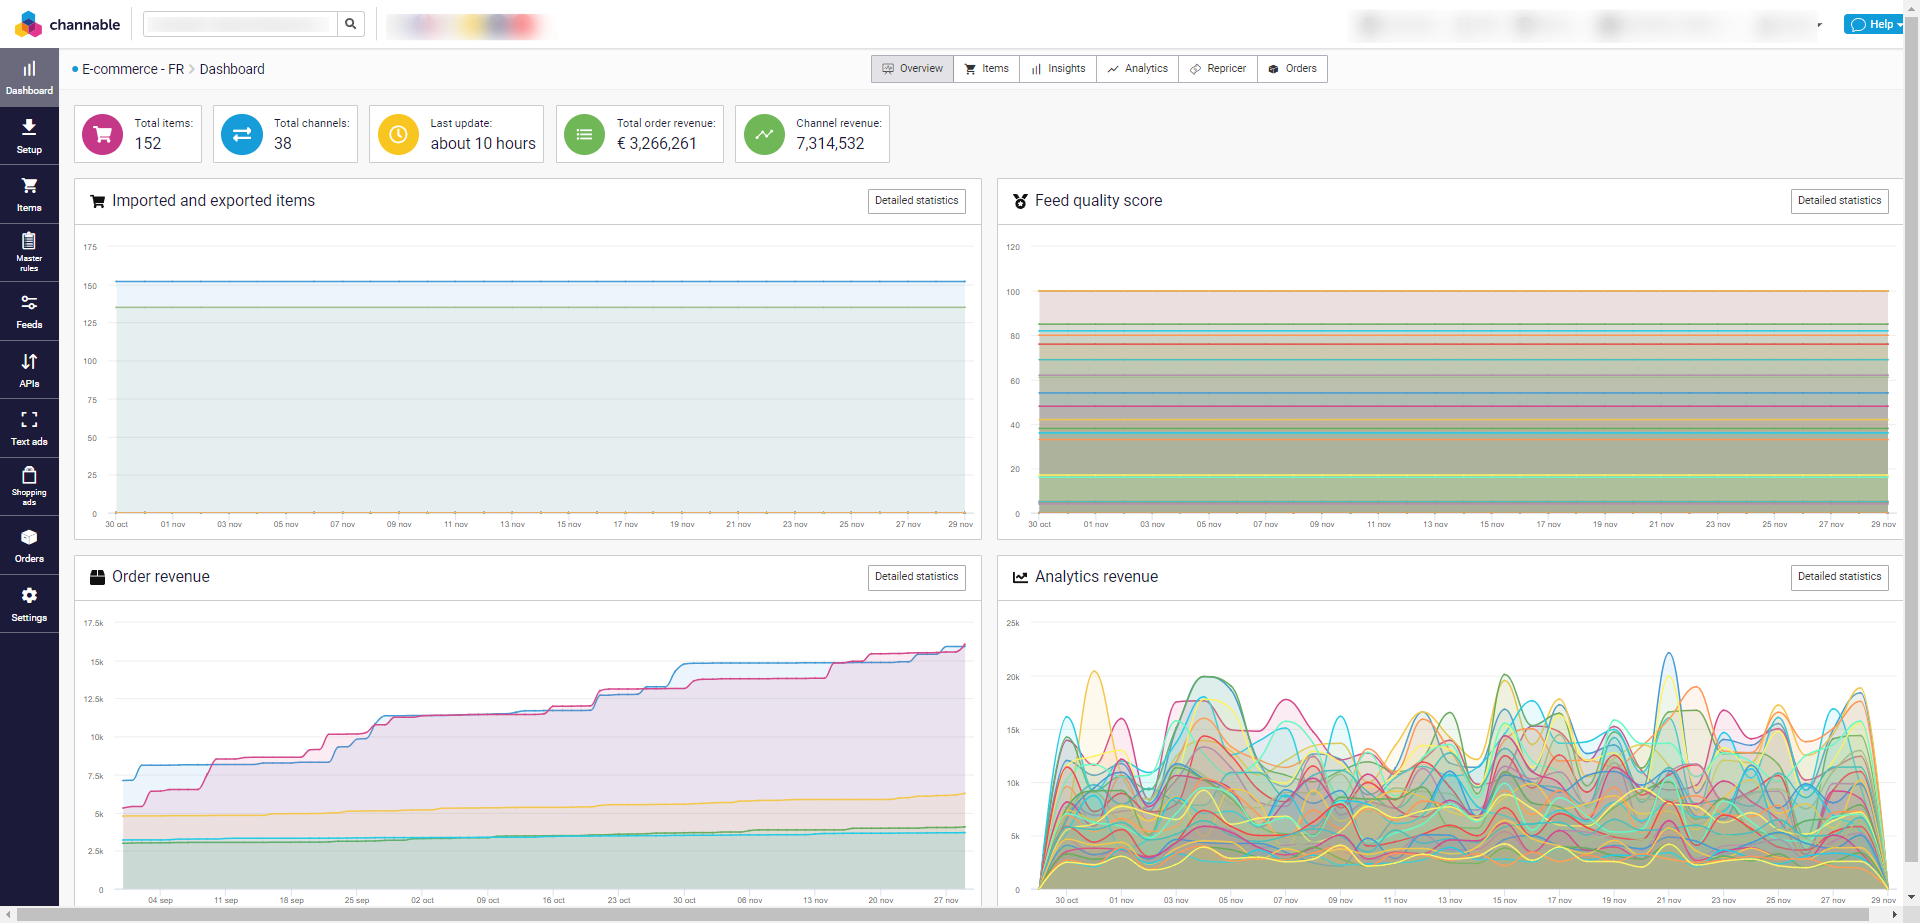1920x923 pixels.
Task: Click the search magnifier button
Action: [351, 24]
